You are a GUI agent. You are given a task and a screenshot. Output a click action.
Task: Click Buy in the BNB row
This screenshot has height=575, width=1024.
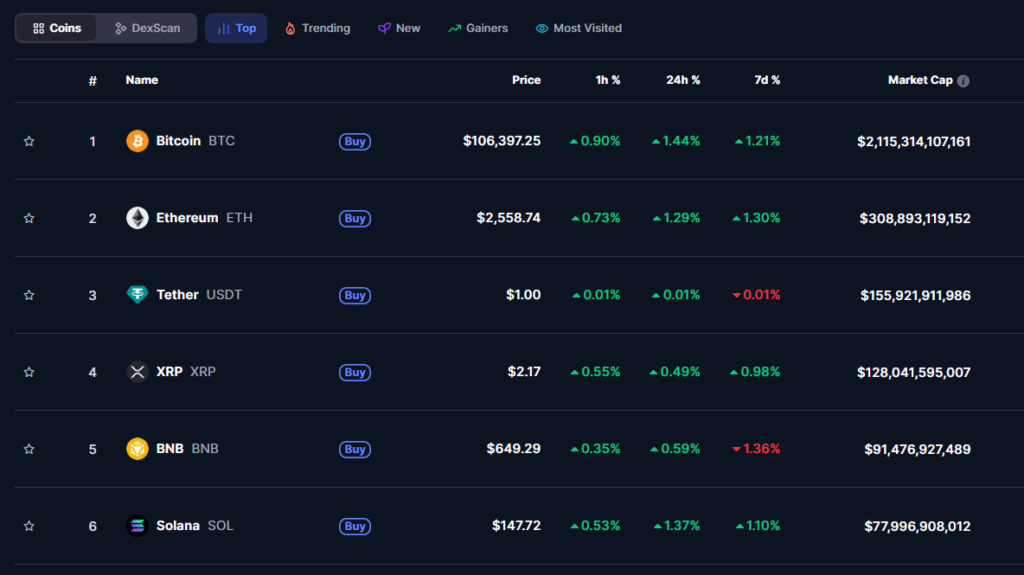(x=355, y=450)
